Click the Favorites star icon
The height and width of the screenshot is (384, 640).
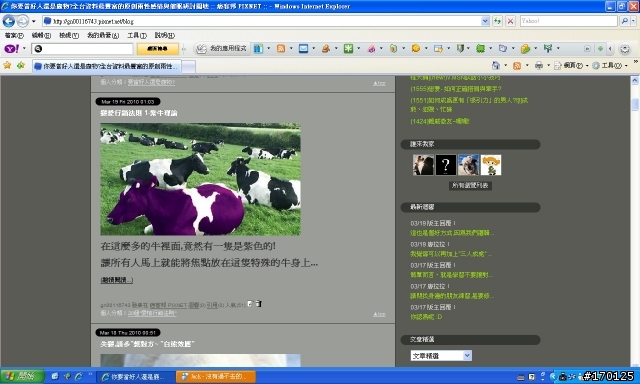pyautogui.click(x=7, y=65)
